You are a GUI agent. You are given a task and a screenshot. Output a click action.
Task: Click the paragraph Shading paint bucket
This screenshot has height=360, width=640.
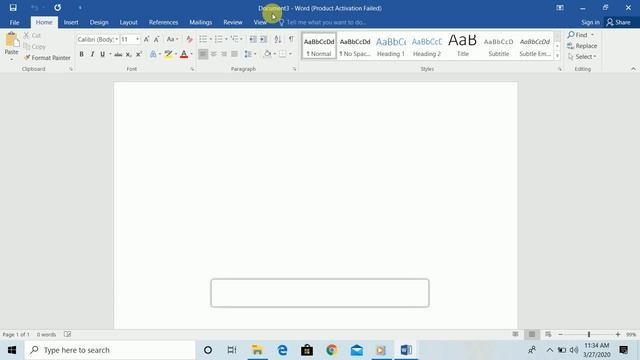pyautogui.click(x=267, y=54)
